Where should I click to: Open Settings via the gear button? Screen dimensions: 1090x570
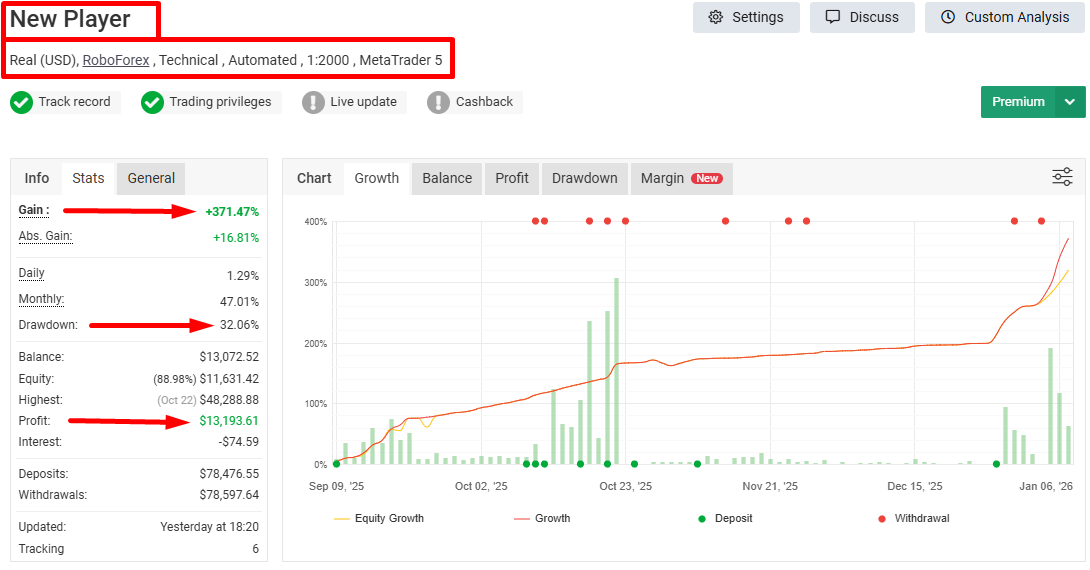pyautogui.click(x=746, y=17)
